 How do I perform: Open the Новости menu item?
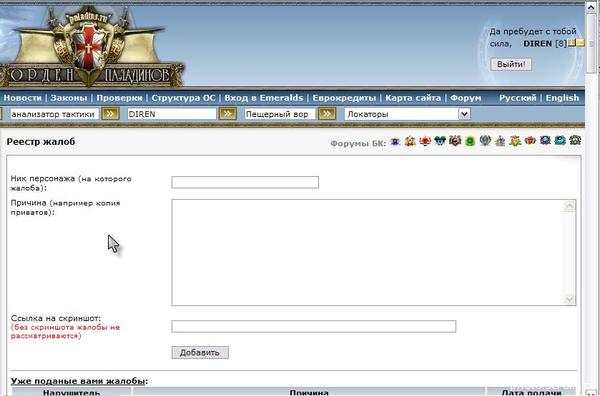[x=23, y=98]
